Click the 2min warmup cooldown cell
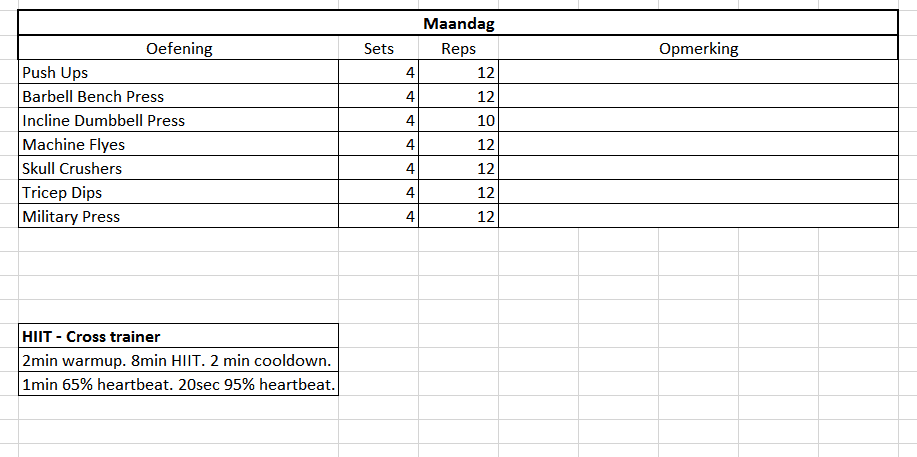This screenshot has width=917, height=457. pos(179,360)
